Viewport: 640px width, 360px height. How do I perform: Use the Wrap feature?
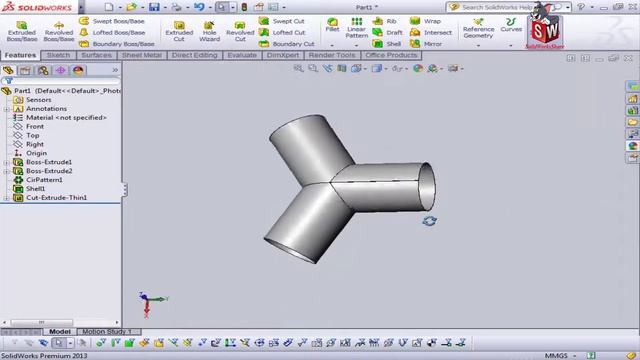click(425, 21)
